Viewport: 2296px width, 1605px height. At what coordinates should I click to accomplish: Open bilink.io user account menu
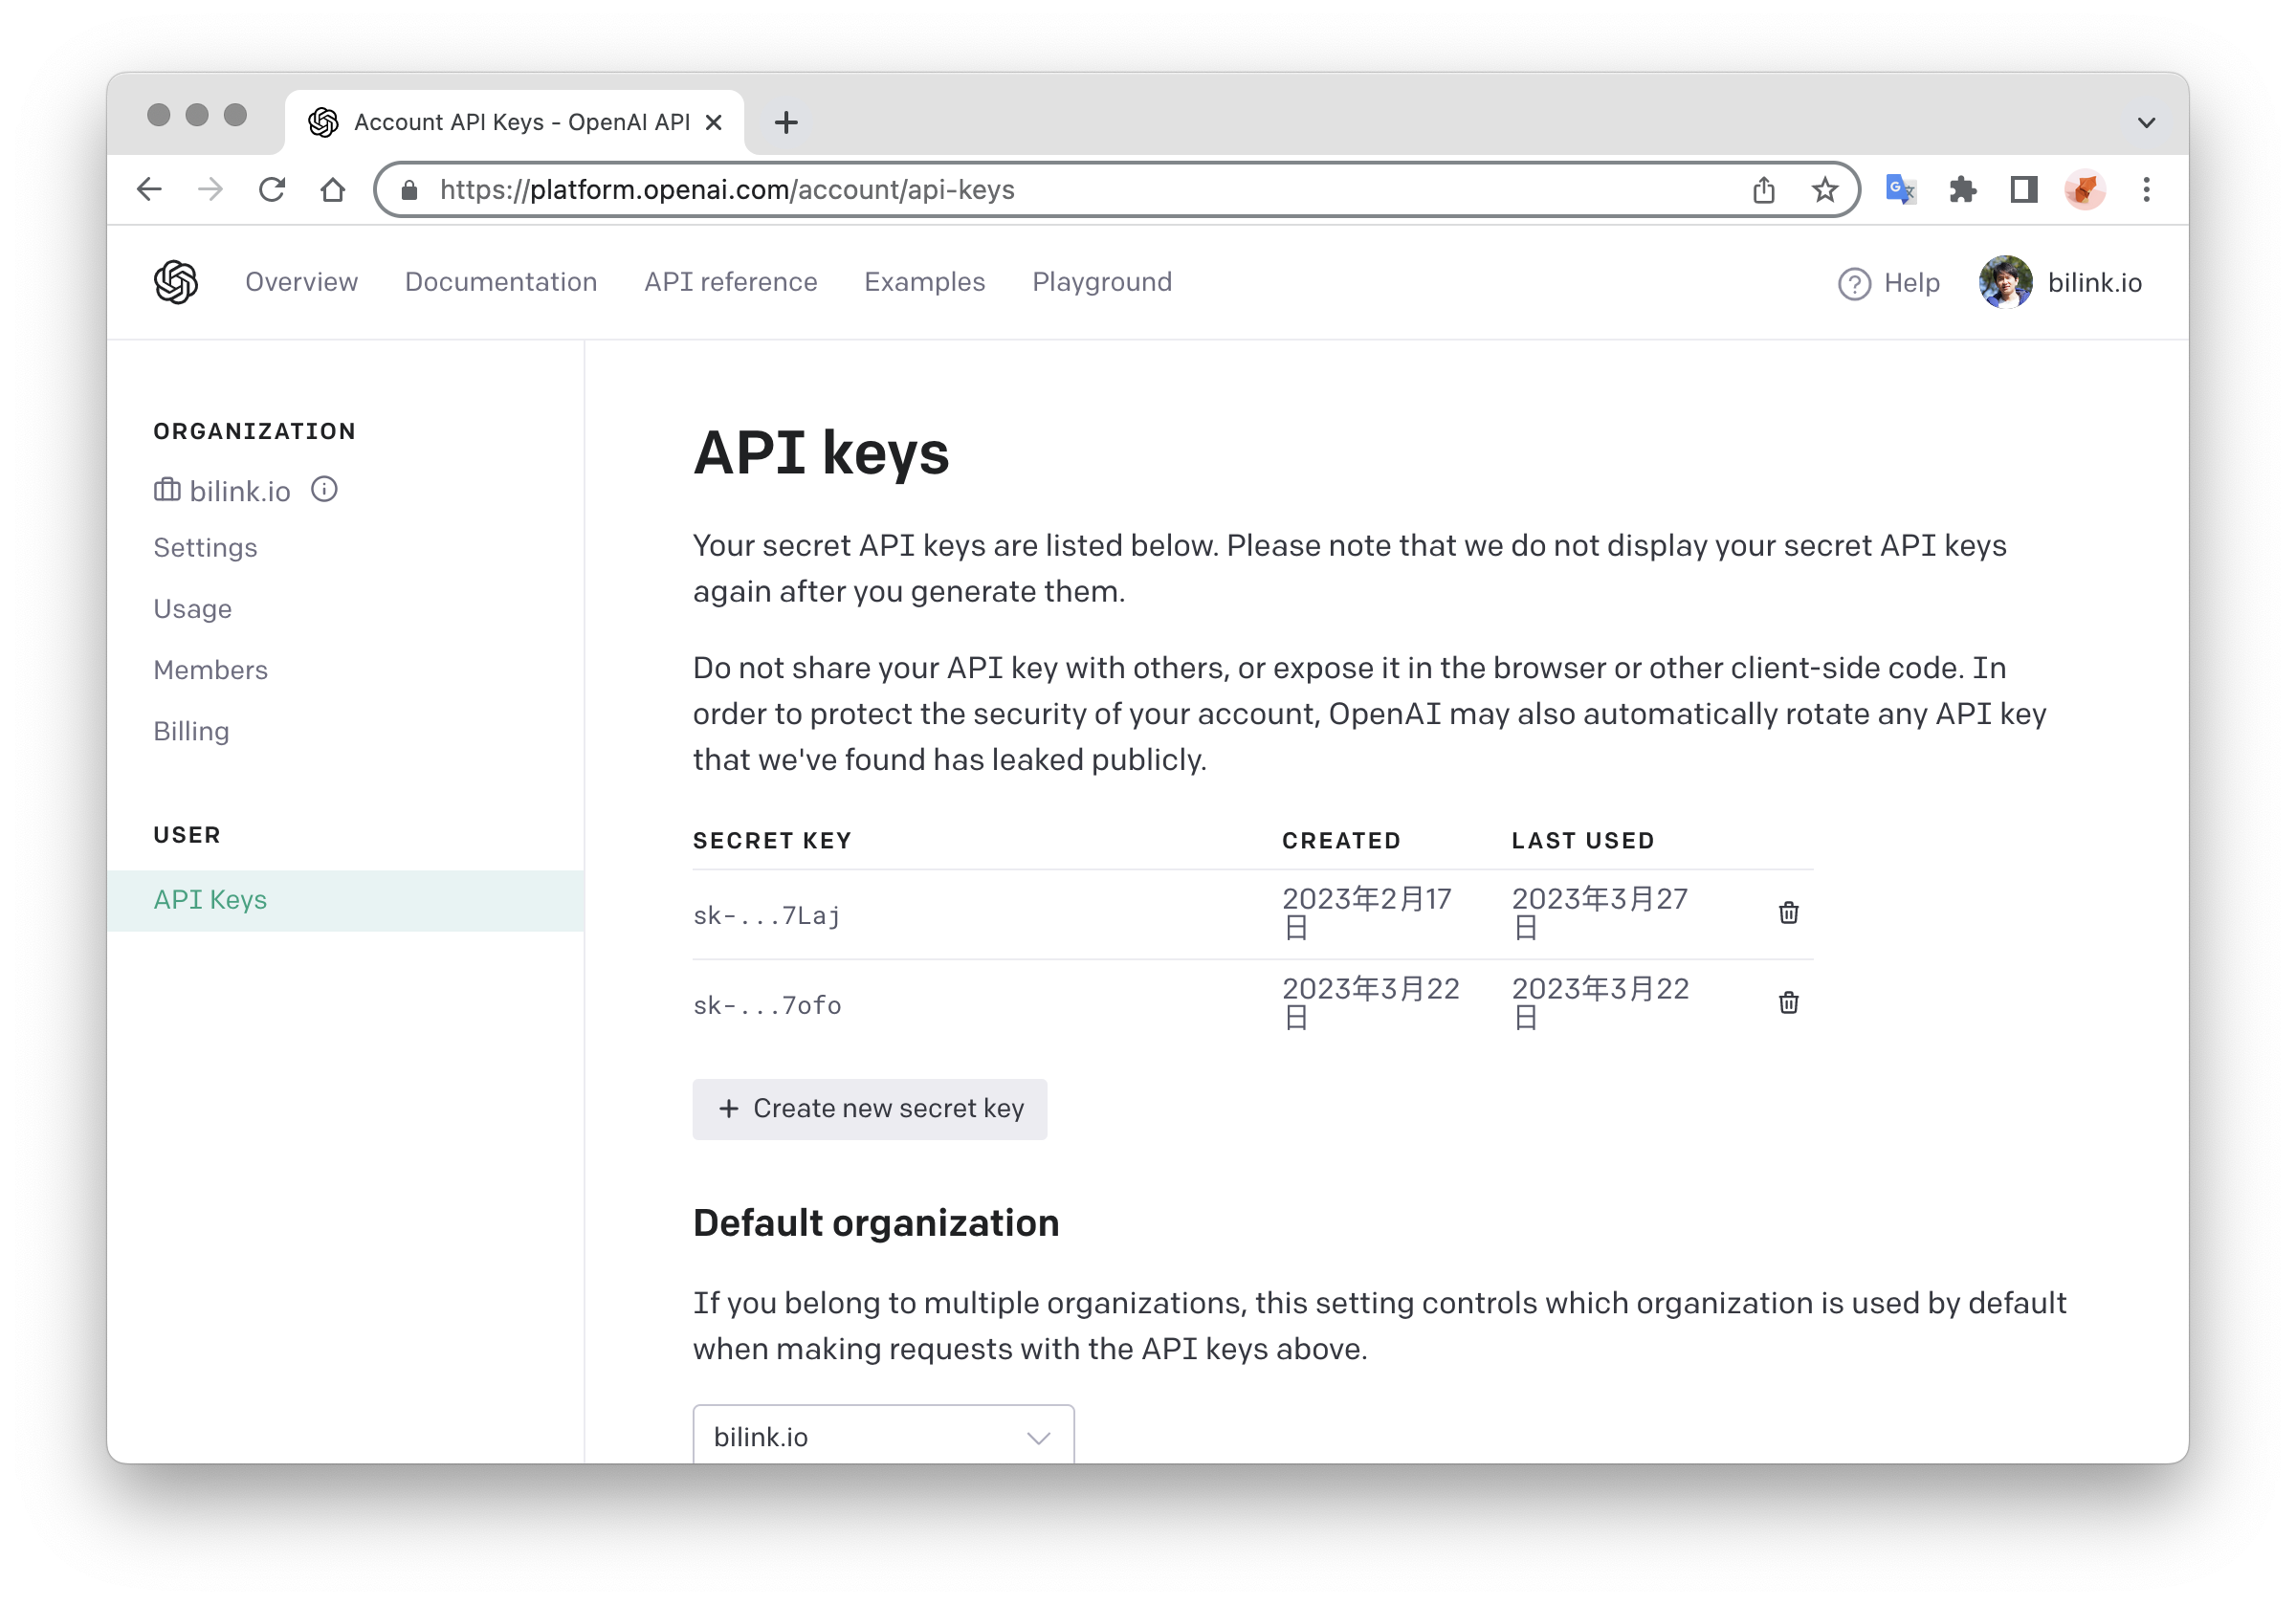2060,282
